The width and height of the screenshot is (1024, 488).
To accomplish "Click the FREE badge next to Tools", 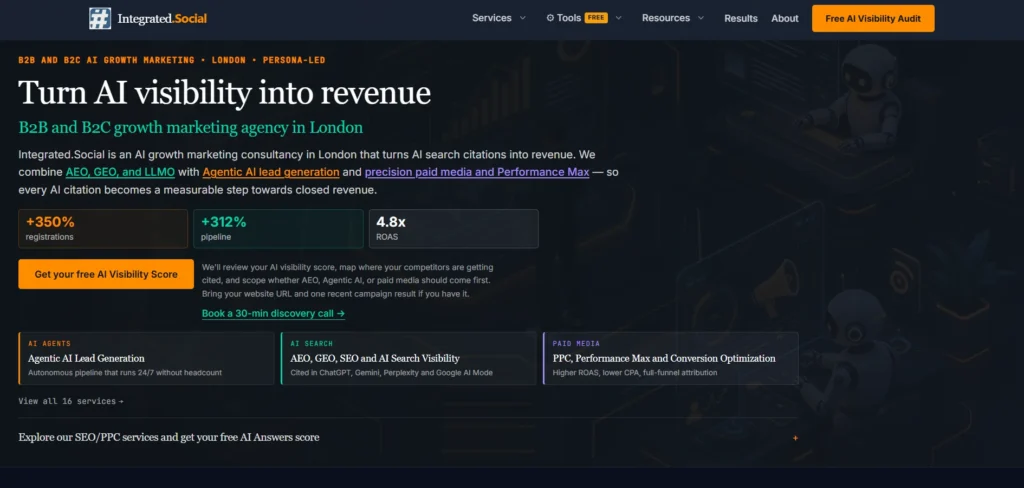I will pyautogui.click(x=596, y=18).
